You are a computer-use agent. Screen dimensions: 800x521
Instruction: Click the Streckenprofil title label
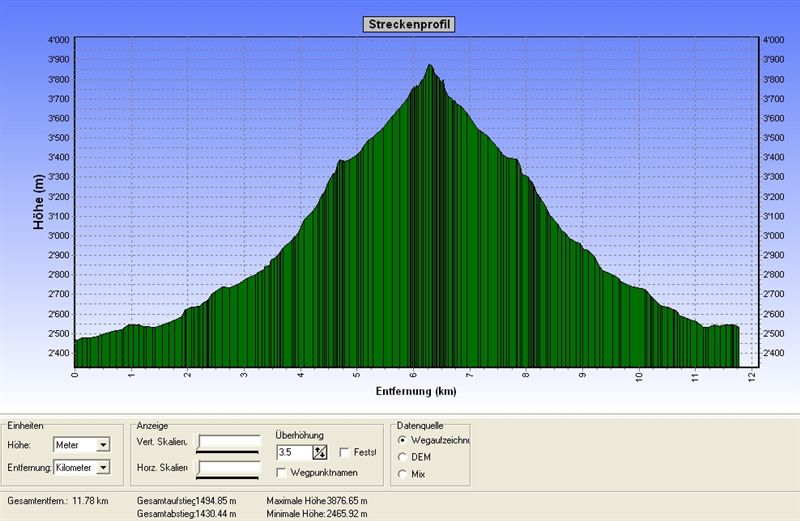(x=408, y=24)
